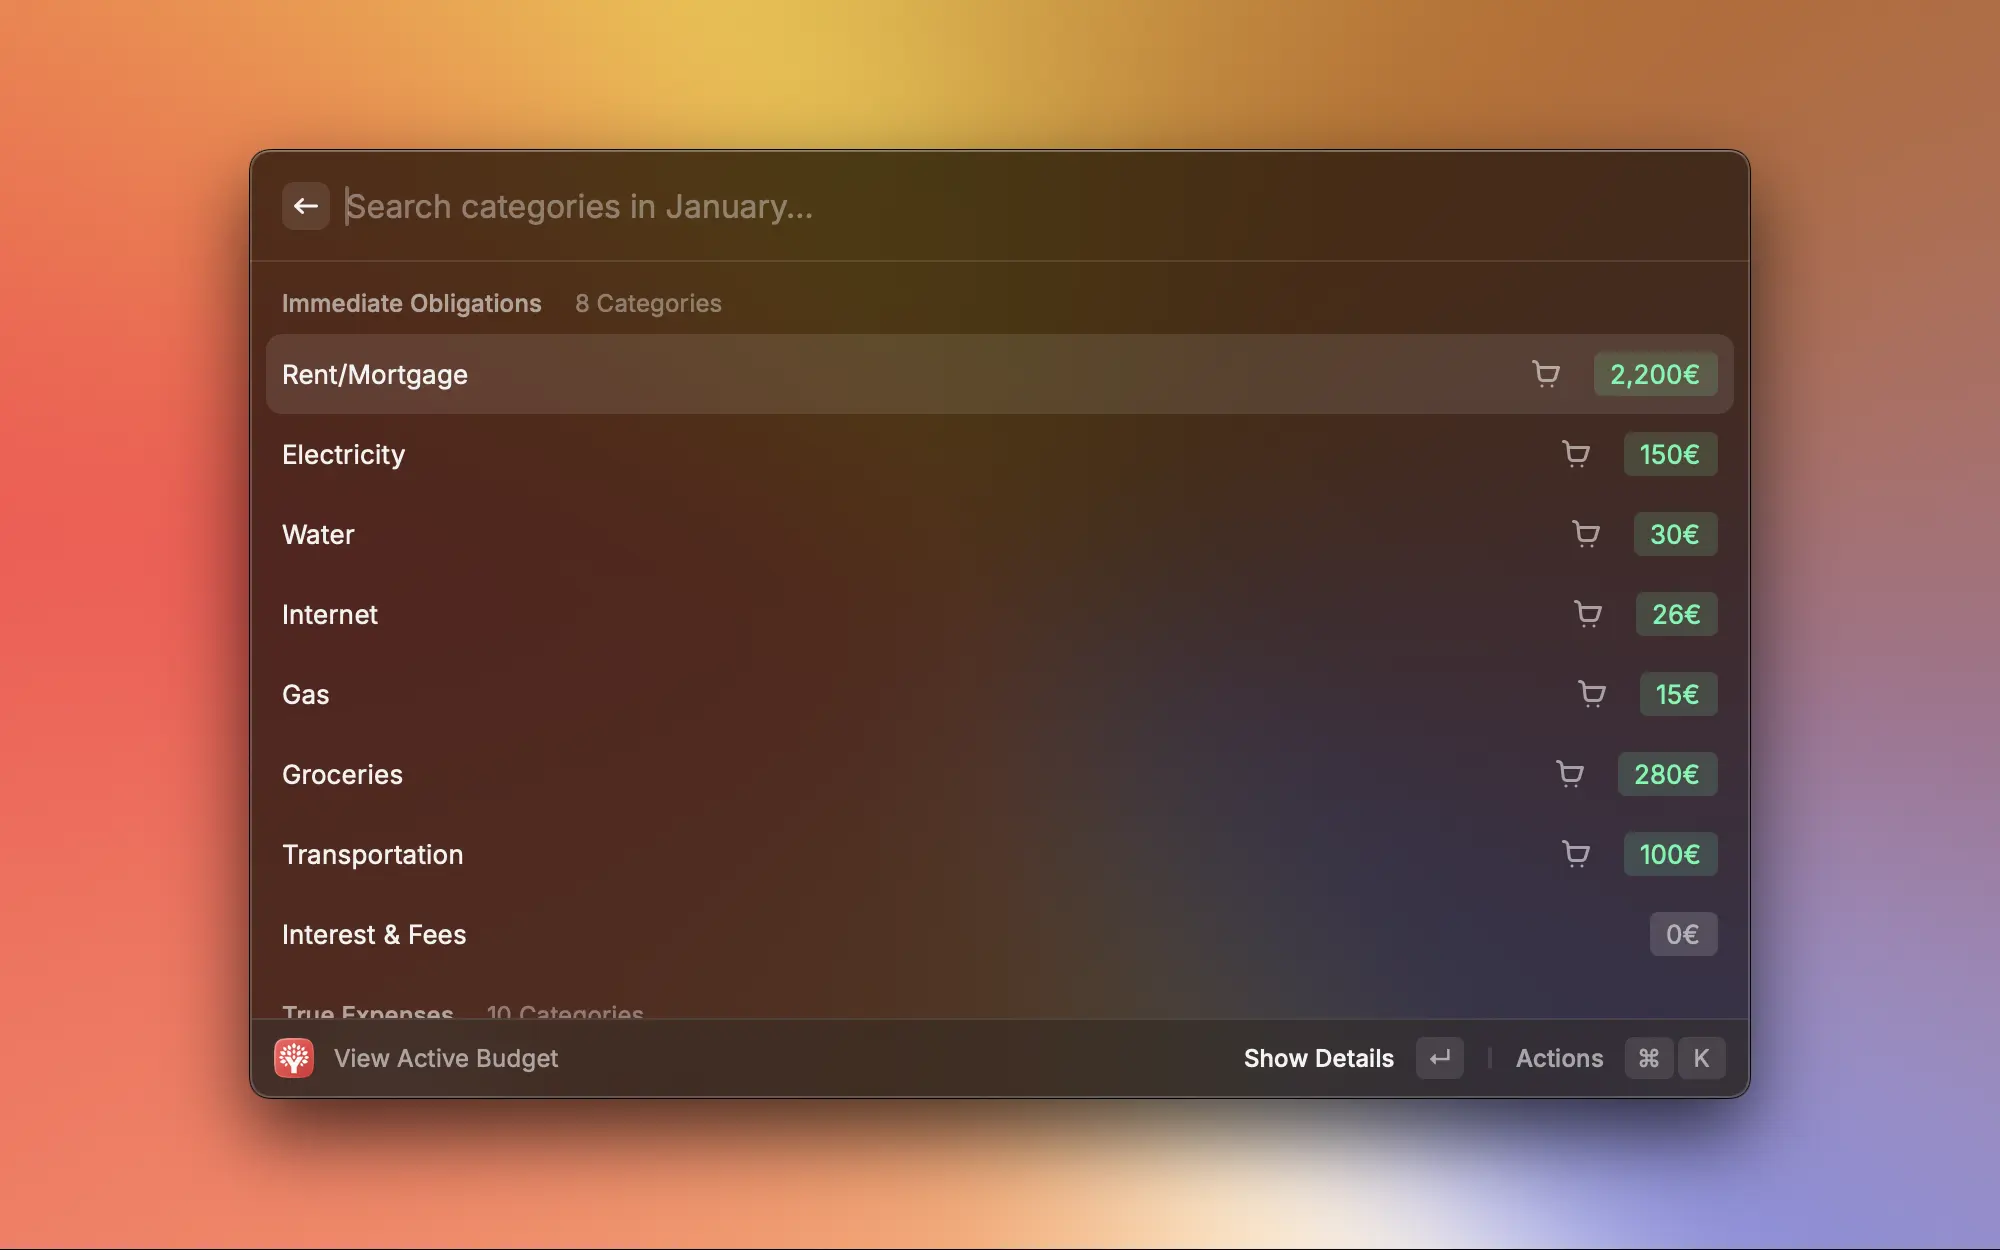Click the 2,200€ balance tag
Viewport: 2000px width, 1250px height.
click(x=1655, y=374)
